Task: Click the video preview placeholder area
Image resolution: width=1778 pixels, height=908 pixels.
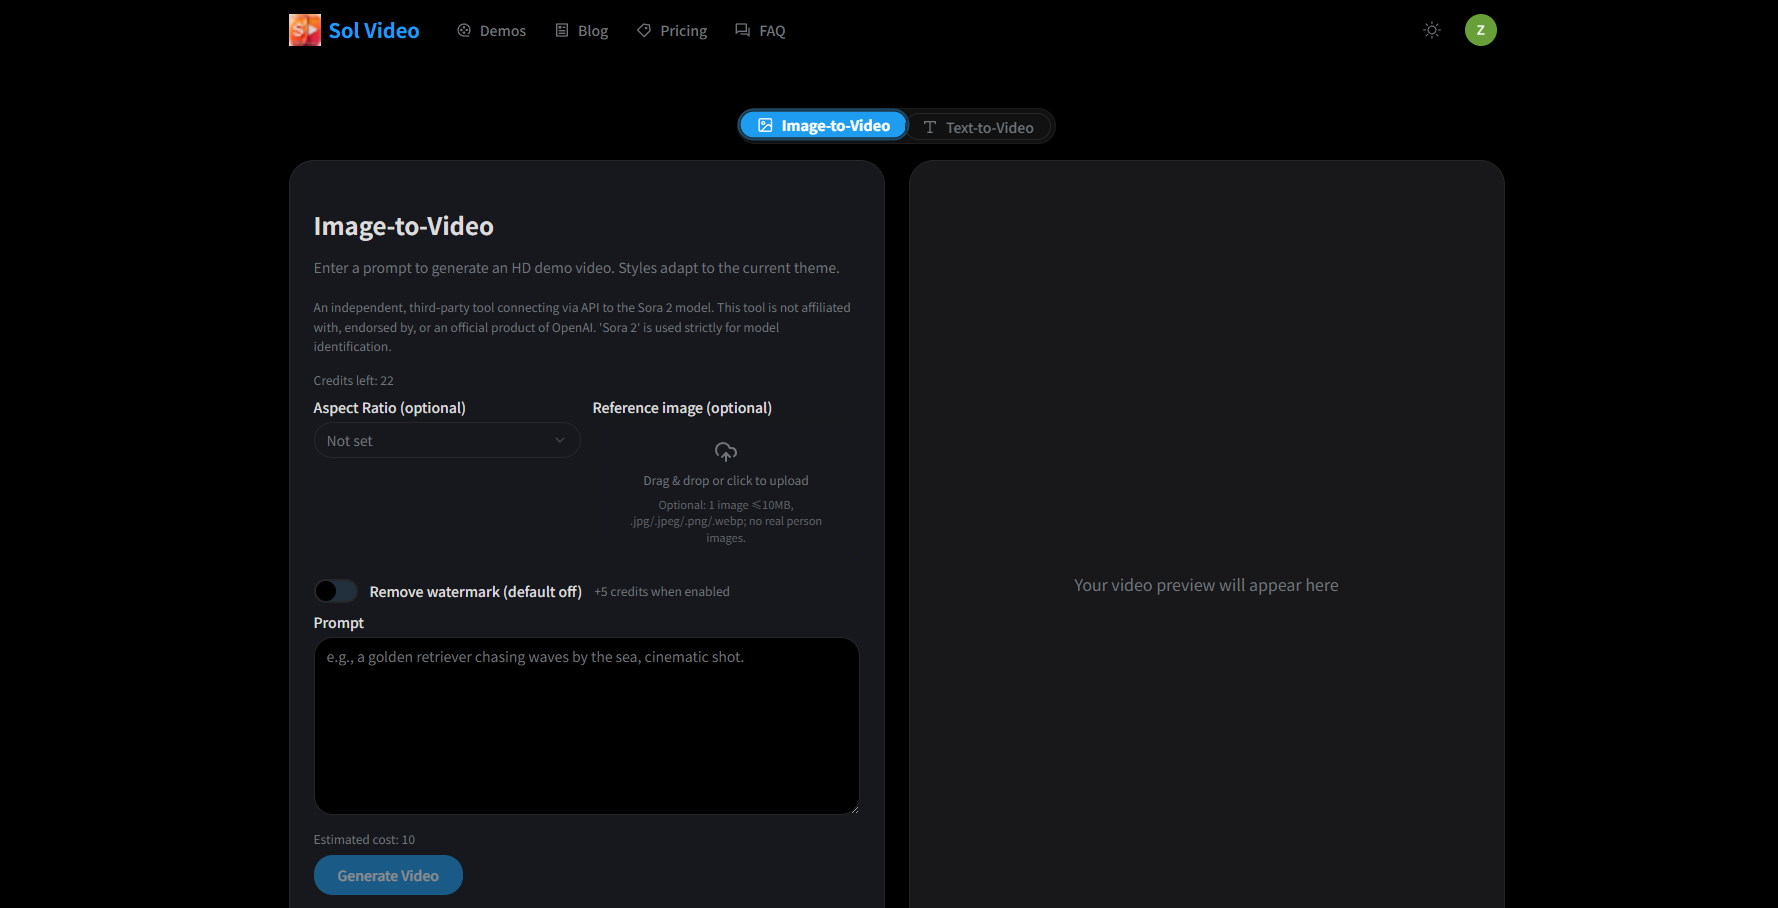Action: coord(1206,585)
